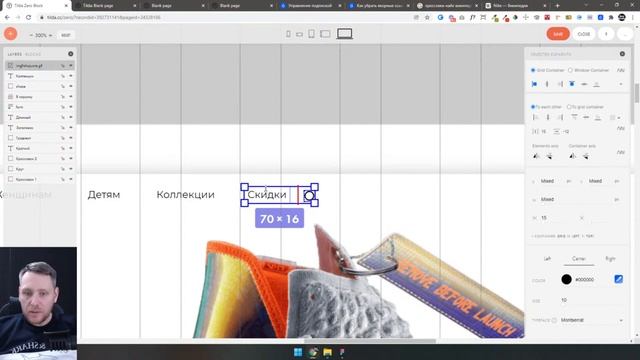Align elements left relative to each other
The height and width of the screenshot is (360, 640).
[536, 118]
